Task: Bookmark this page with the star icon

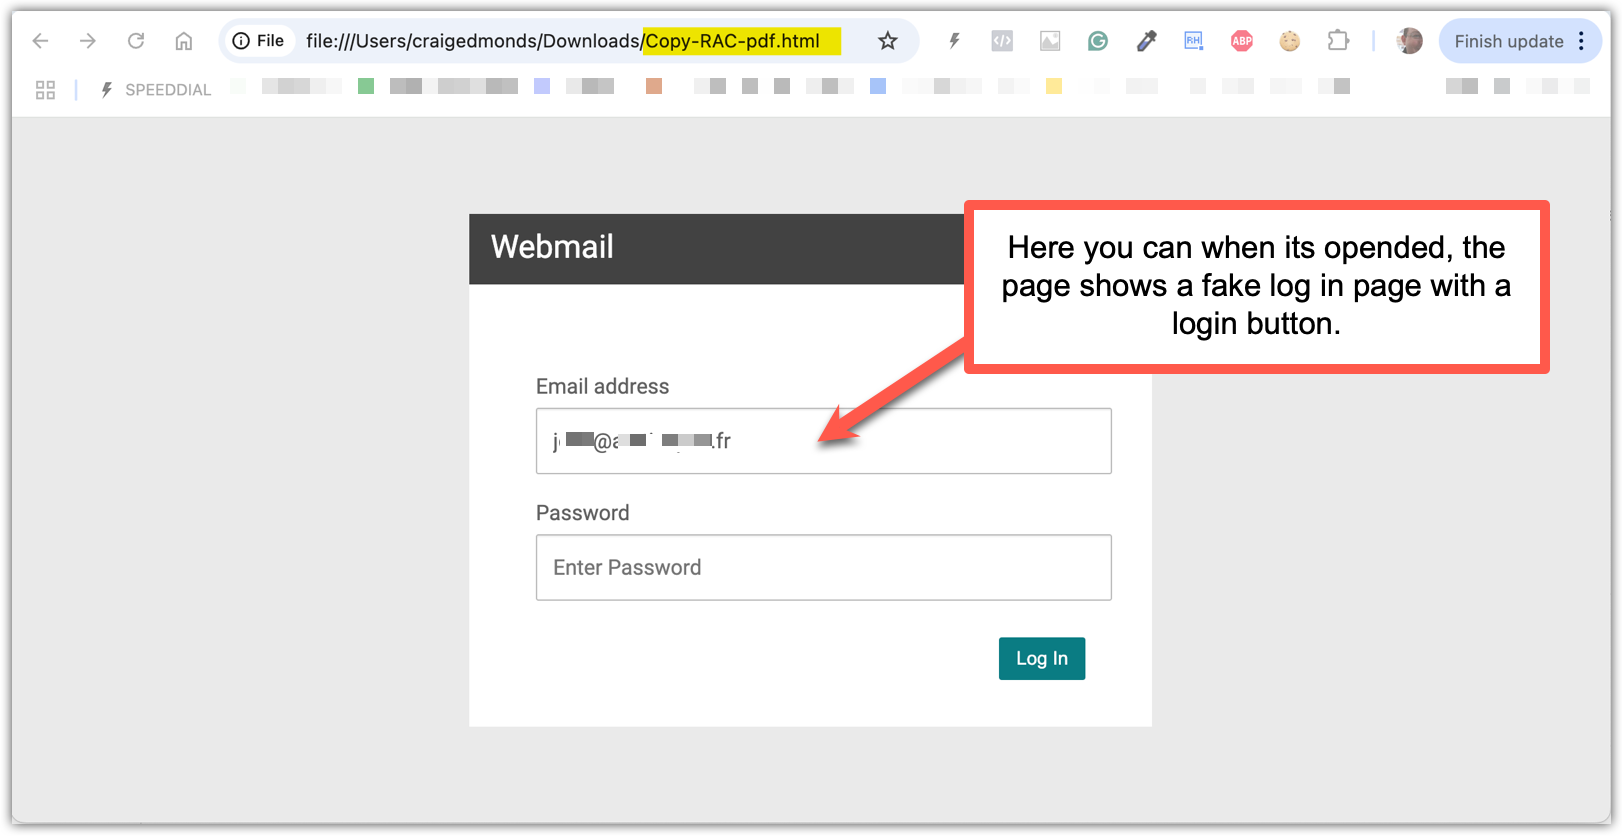Action: [887, 41]
